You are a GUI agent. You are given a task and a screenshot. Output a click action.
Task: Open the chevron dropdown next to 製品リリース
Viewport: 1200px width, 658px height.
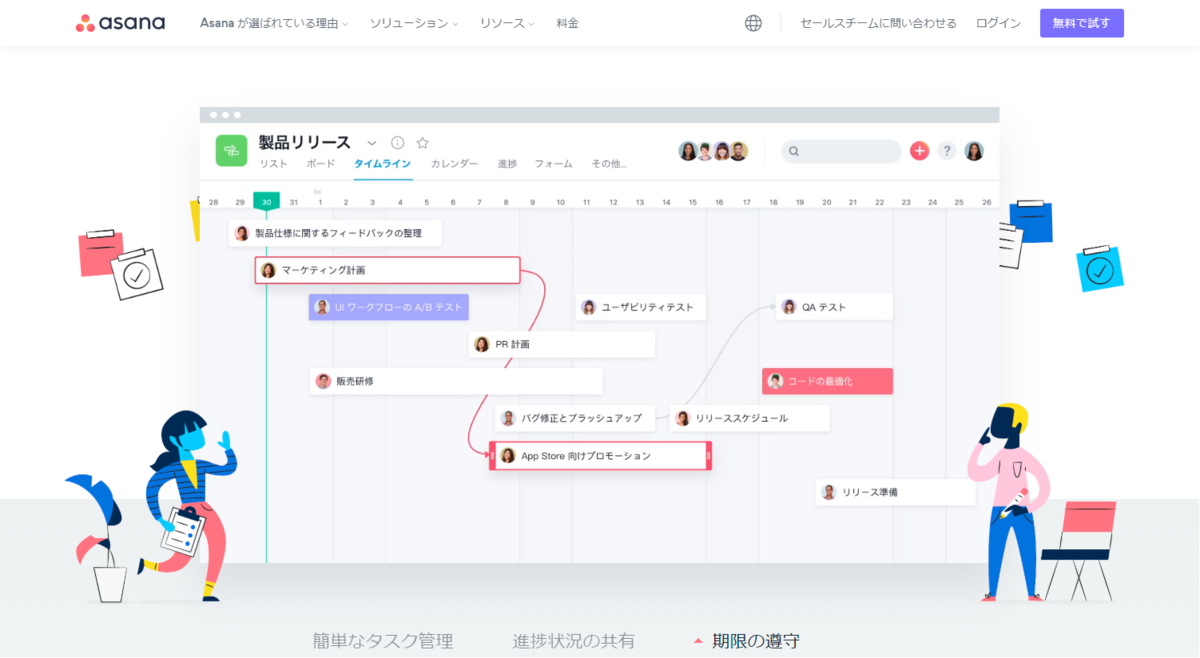point(370,142)
